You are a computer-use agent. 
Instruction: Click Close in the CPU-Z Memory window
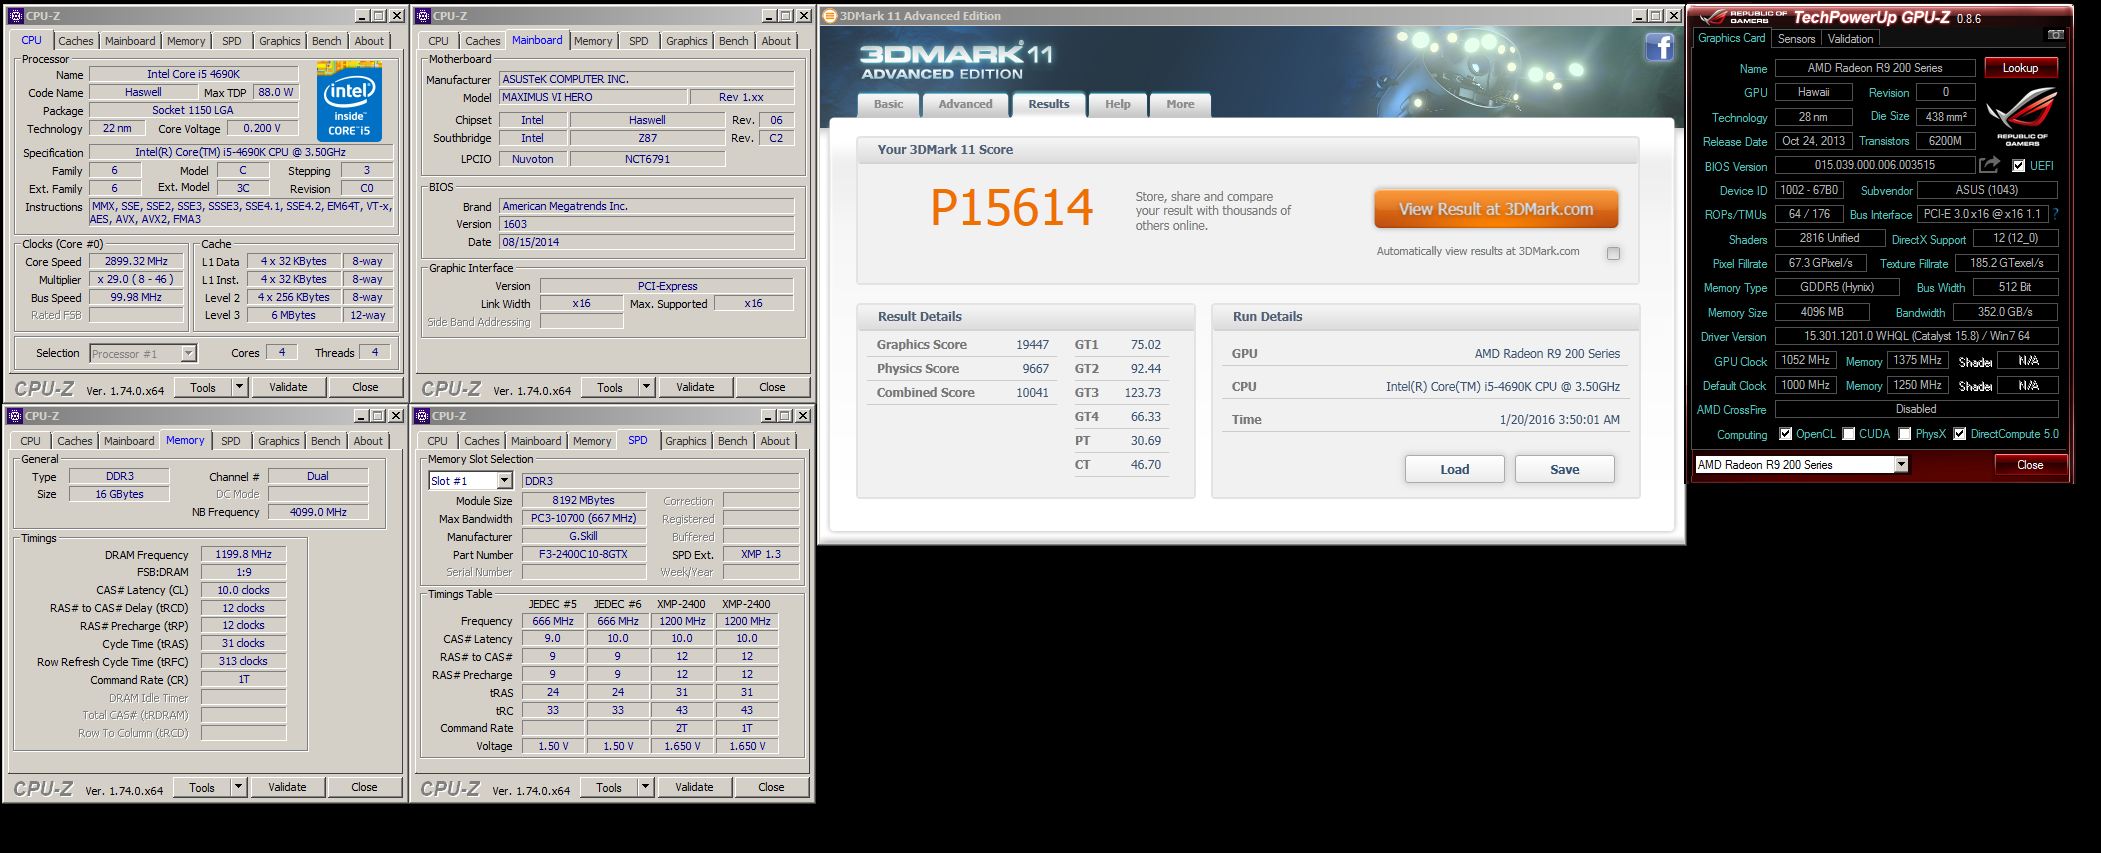(364, 787)
